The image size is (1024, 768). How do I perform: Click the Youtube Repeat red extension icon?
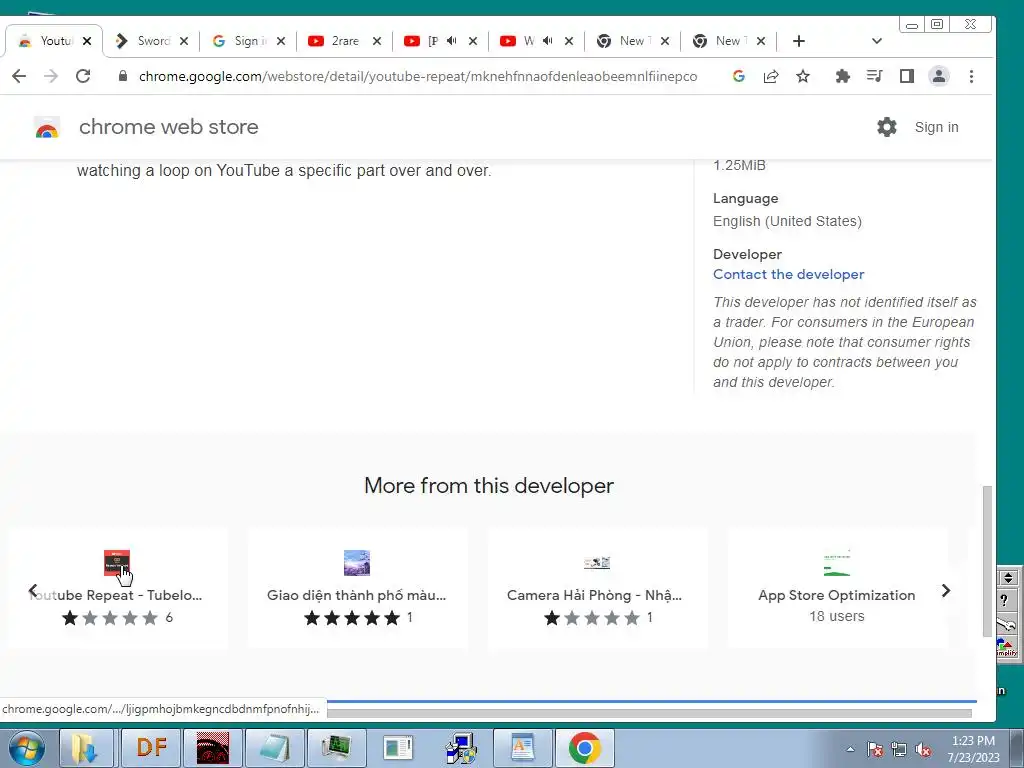[x=117, y=562]
